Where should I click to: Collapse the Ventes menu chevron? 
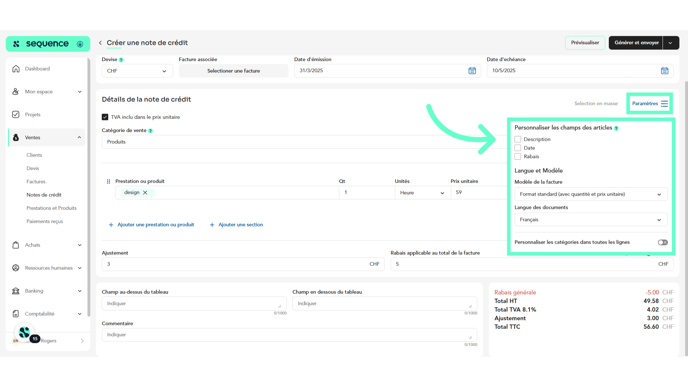coord(79,137)
